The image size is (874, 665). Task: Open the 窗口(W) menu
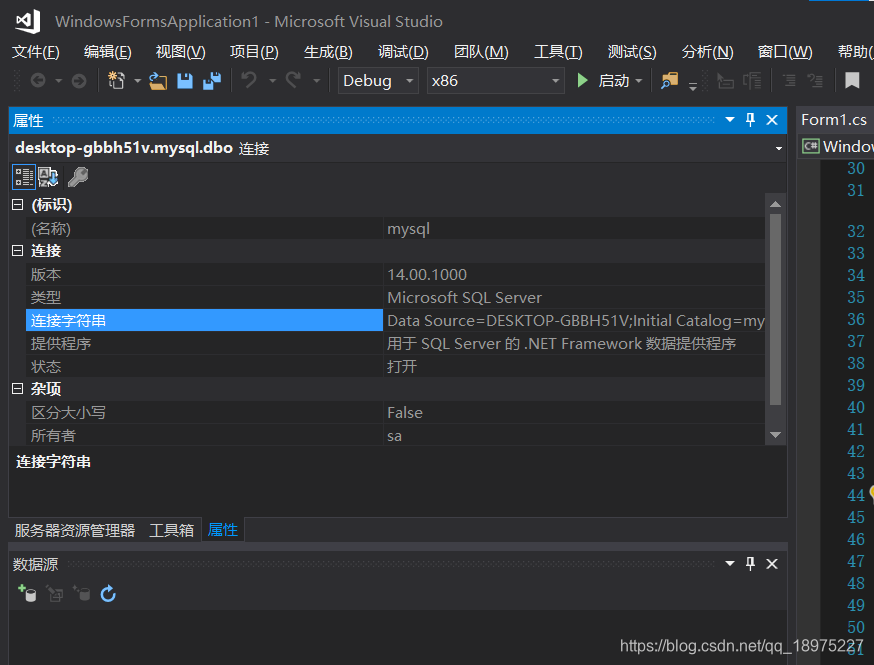(785, 52)
